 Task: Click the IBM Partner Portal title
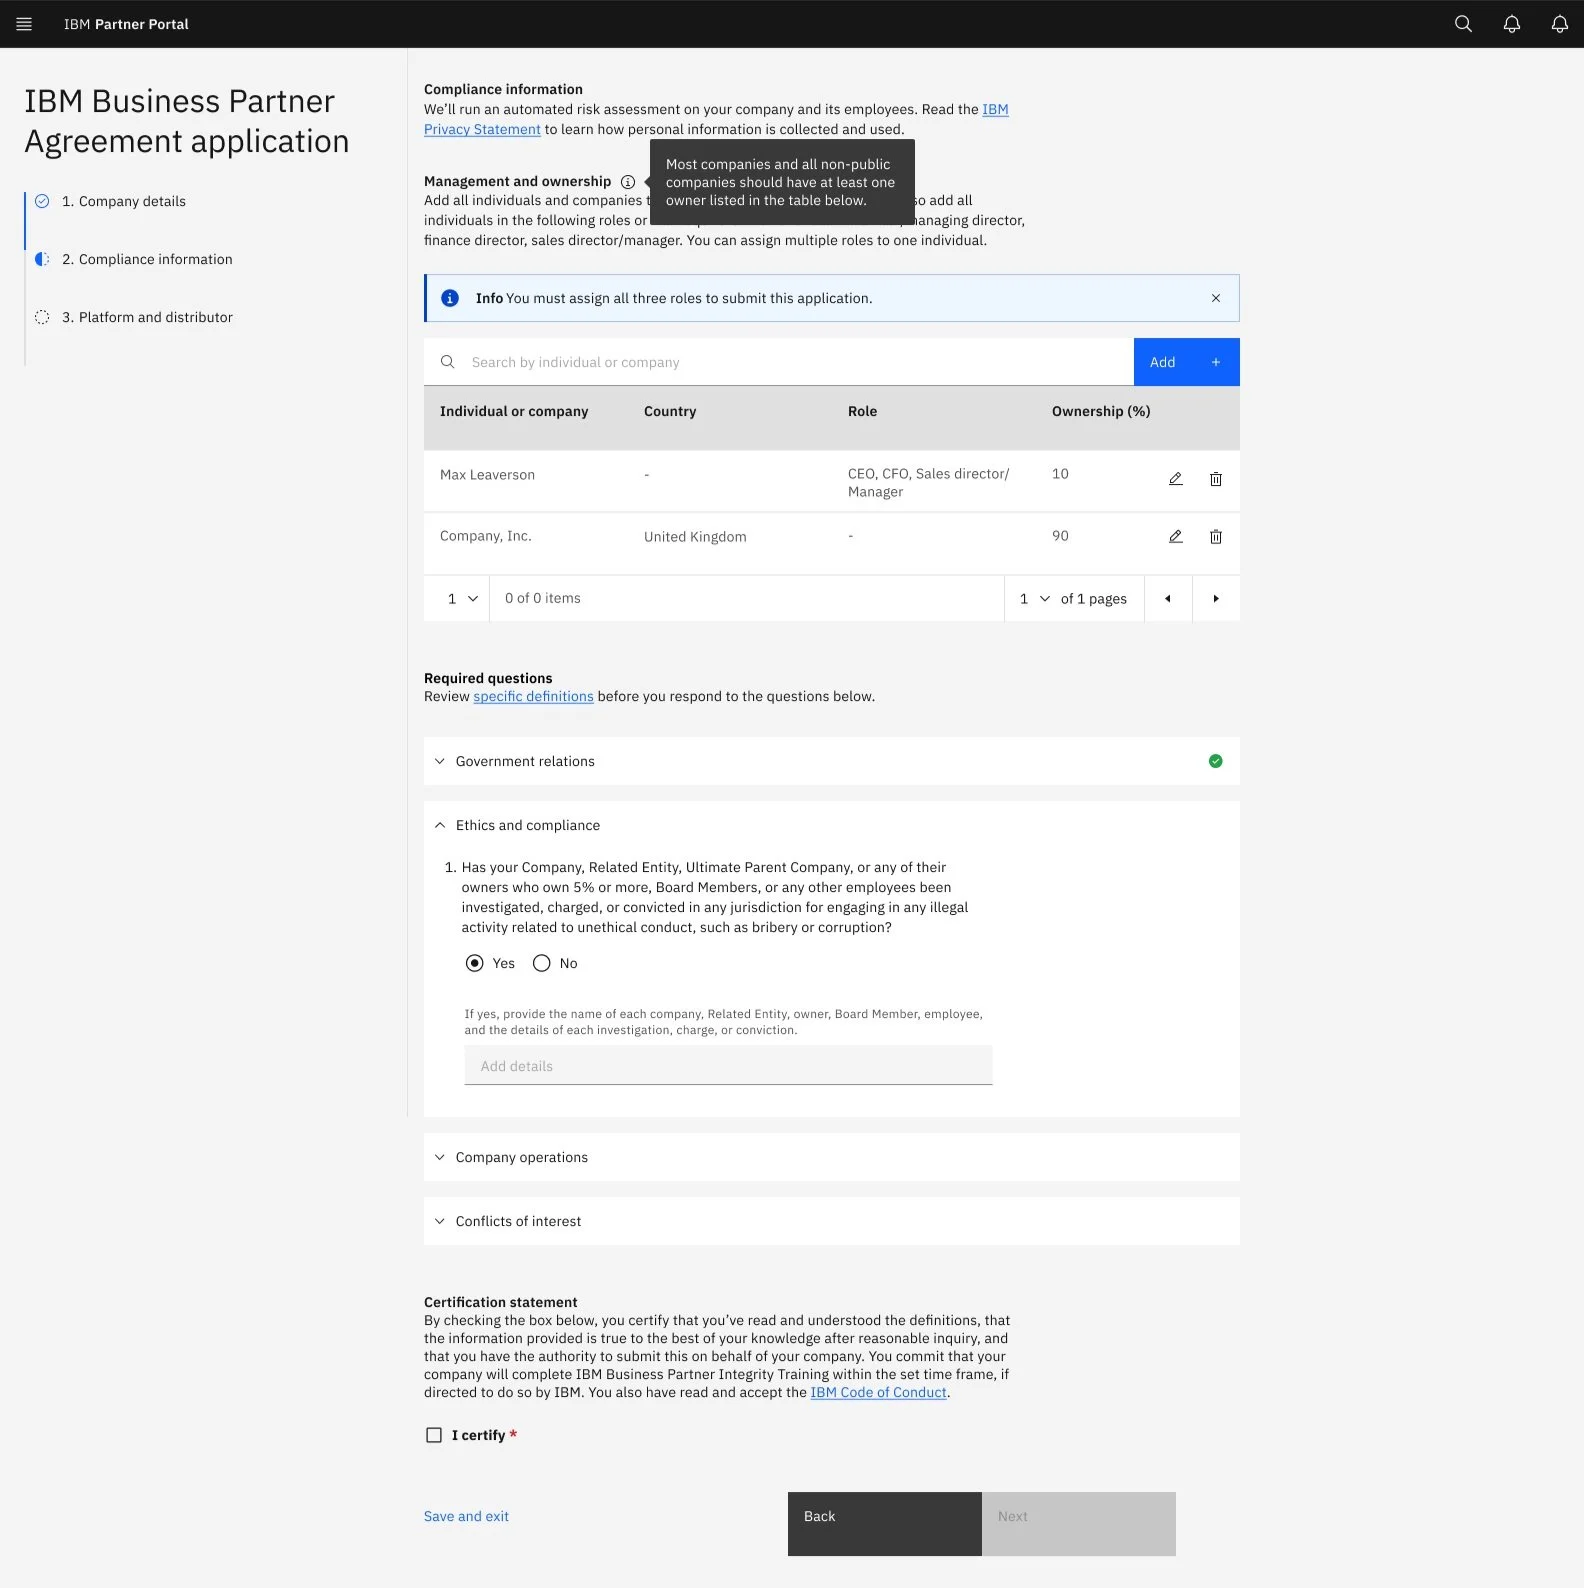pyautogui.click(x=126, y=24)
